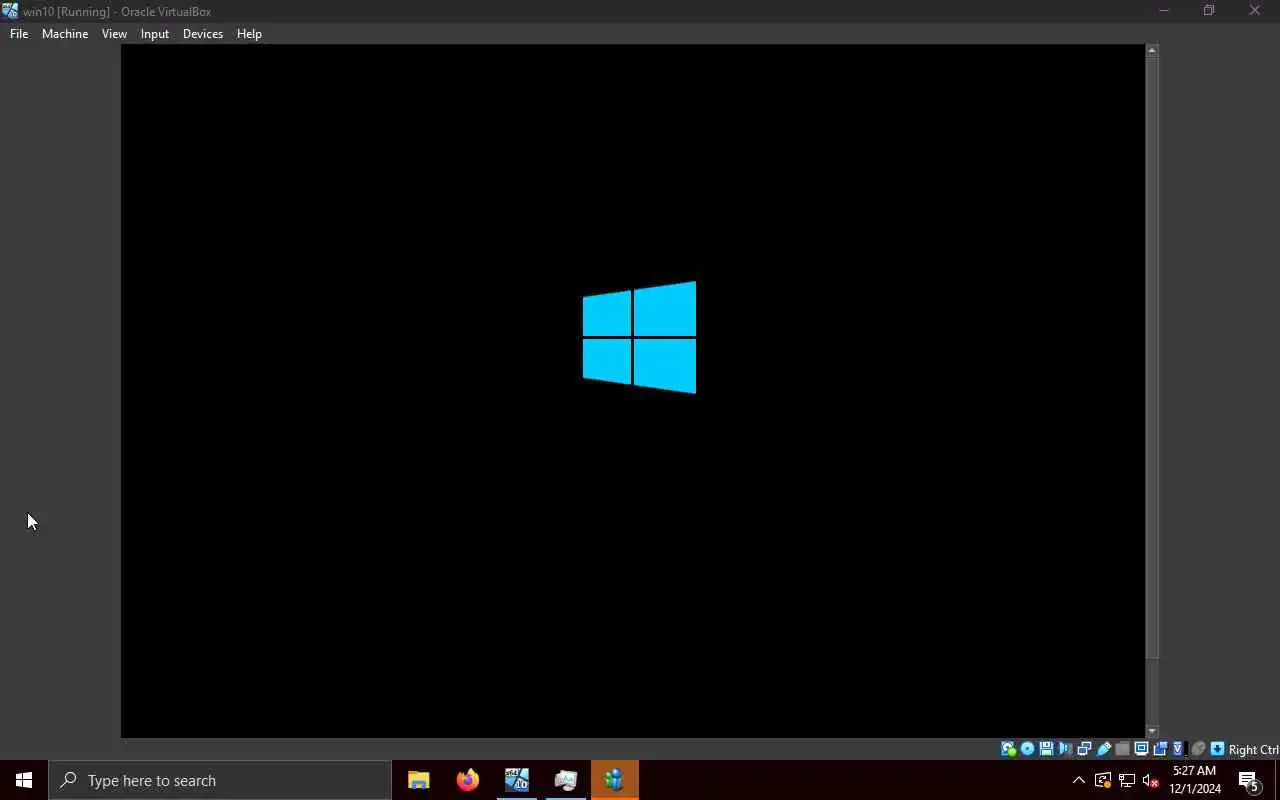Screen dimensions: 1280x800
Task: Click the keyboard host key arrow icon
Action: (1217, 749)
